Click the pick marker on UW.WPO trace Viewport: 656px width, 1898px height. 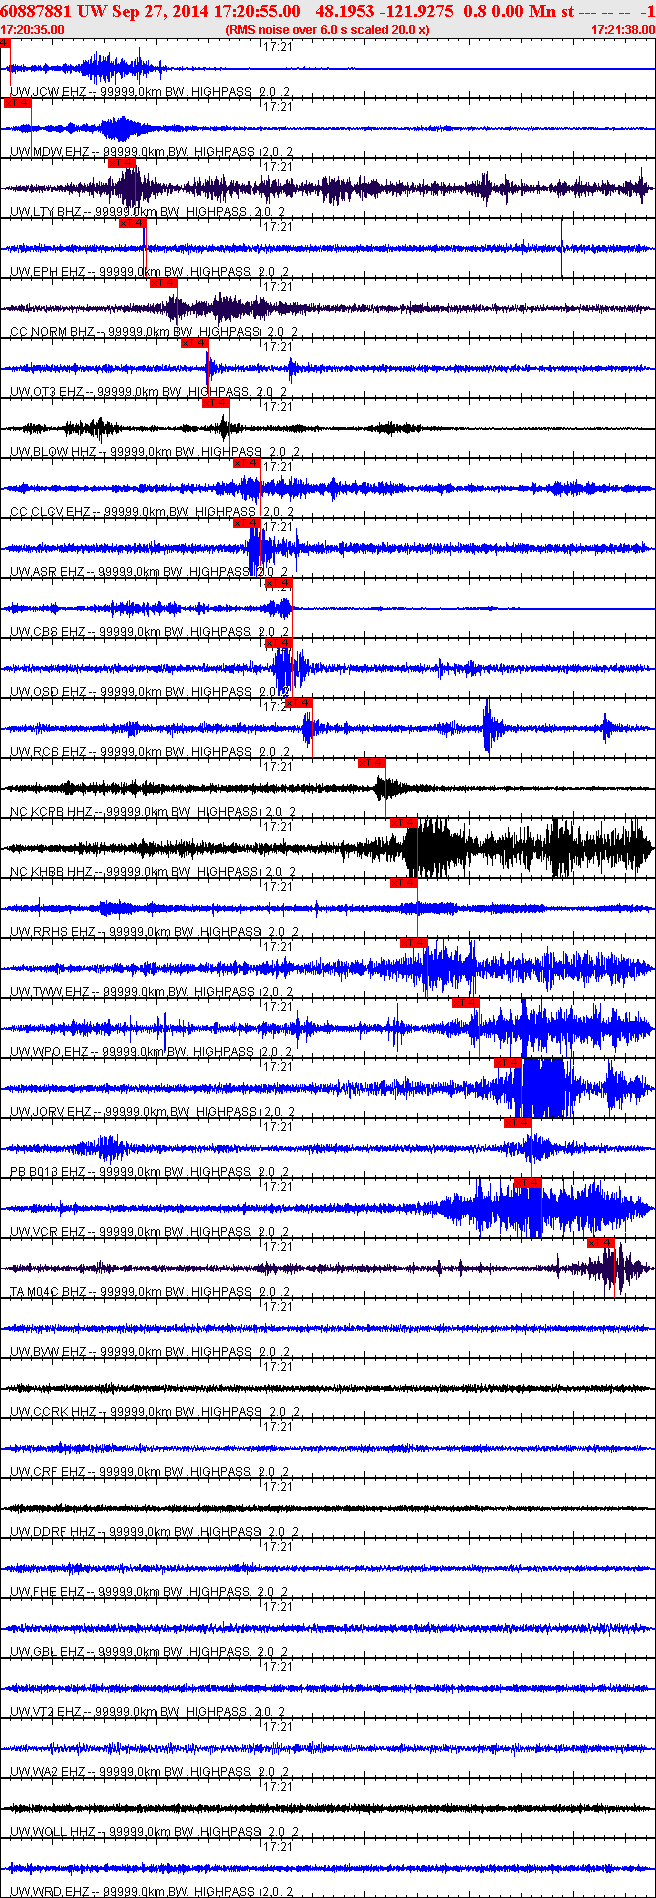pos(465,1003)
